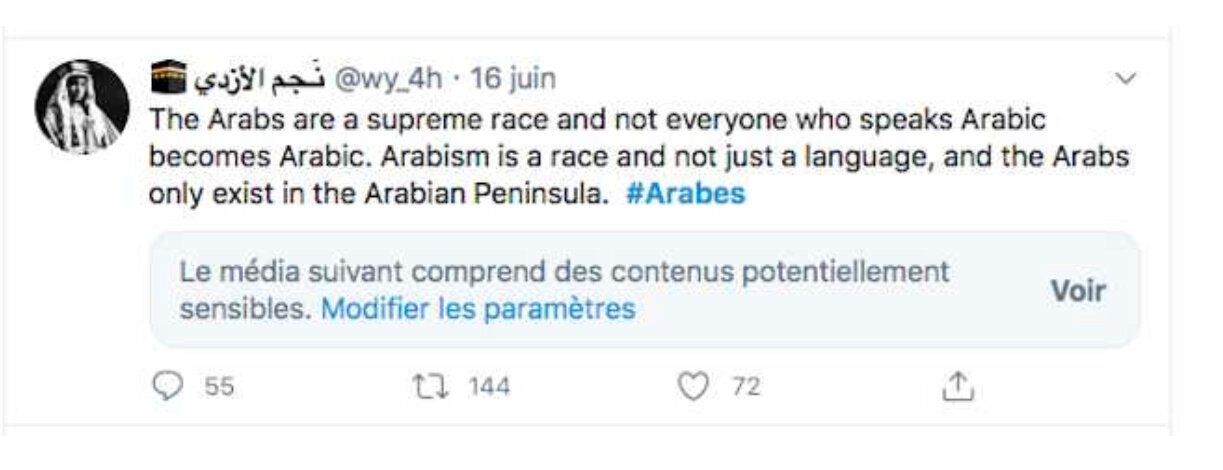
Task: Click the Kaaba emoji beside the username
Action: 169,78
